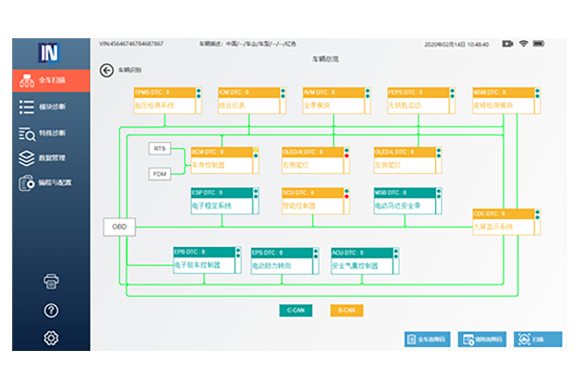Toggle the B-CAN legend filter
This screenshot has width=578, height=388.
click(x=347, y=310)
